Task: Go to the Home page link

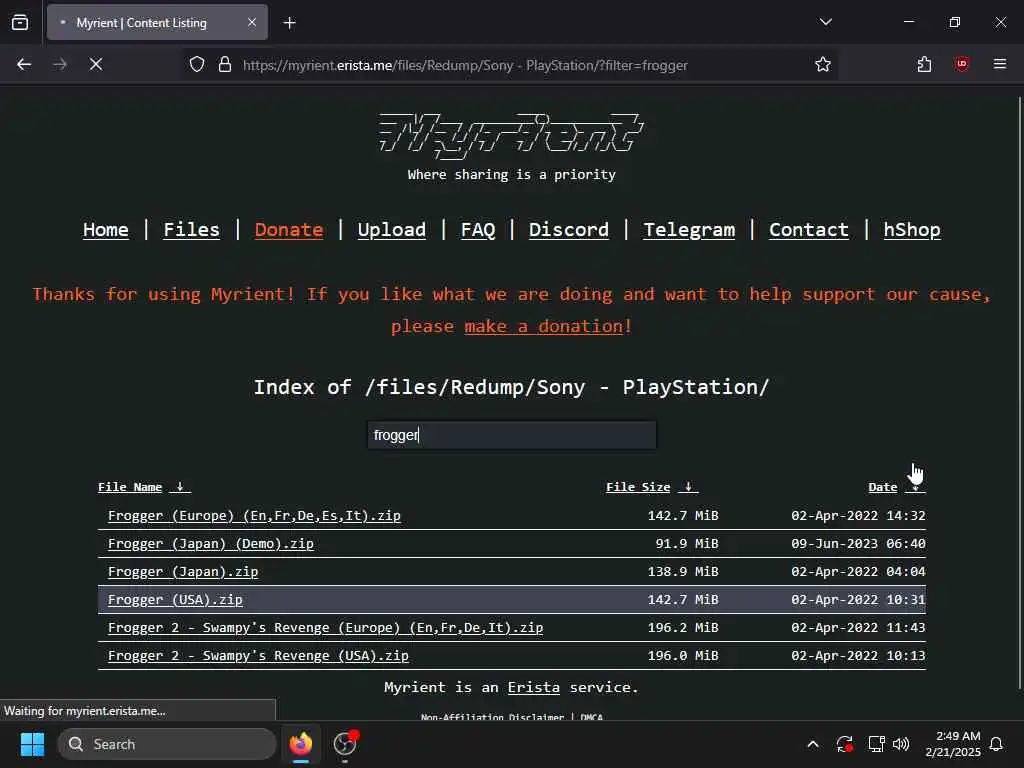Action: [106, 230]
